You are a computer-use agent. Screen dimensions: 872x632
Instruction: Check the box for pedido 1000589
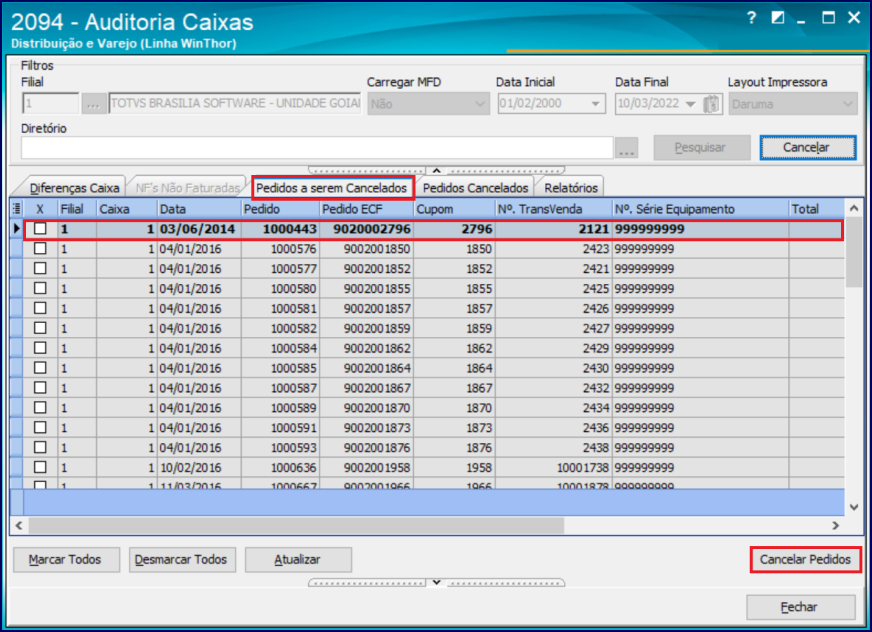coord(40,407)
